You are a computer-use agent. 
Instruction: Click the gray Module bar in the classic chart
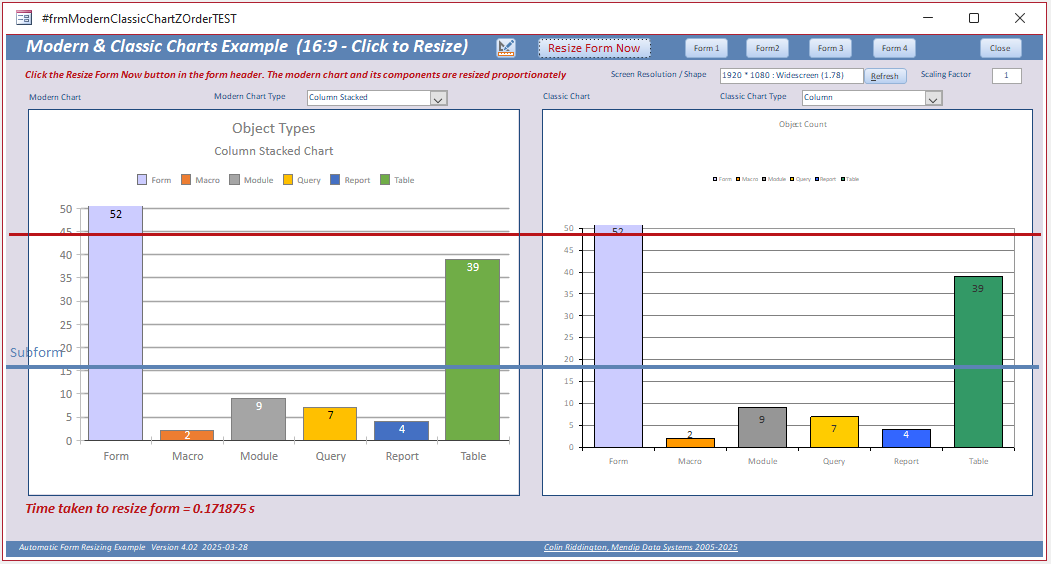[762, 427]
